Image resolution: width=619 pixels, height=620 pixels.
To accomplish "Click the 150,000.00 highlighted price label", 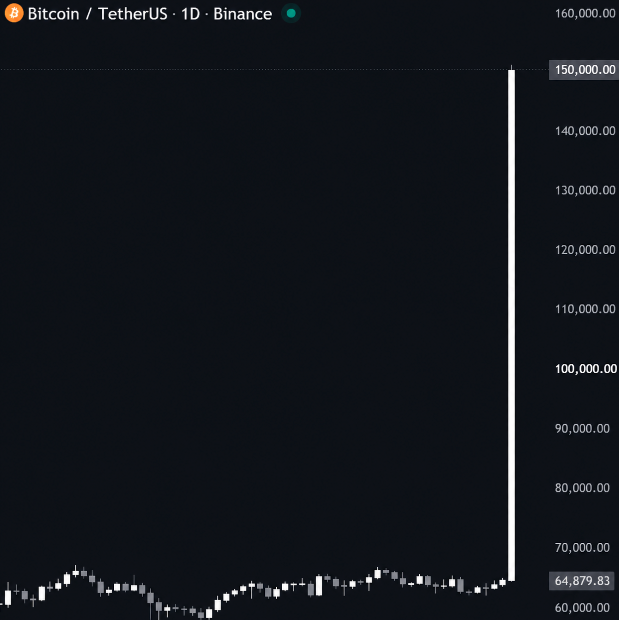I will point(584,70).
